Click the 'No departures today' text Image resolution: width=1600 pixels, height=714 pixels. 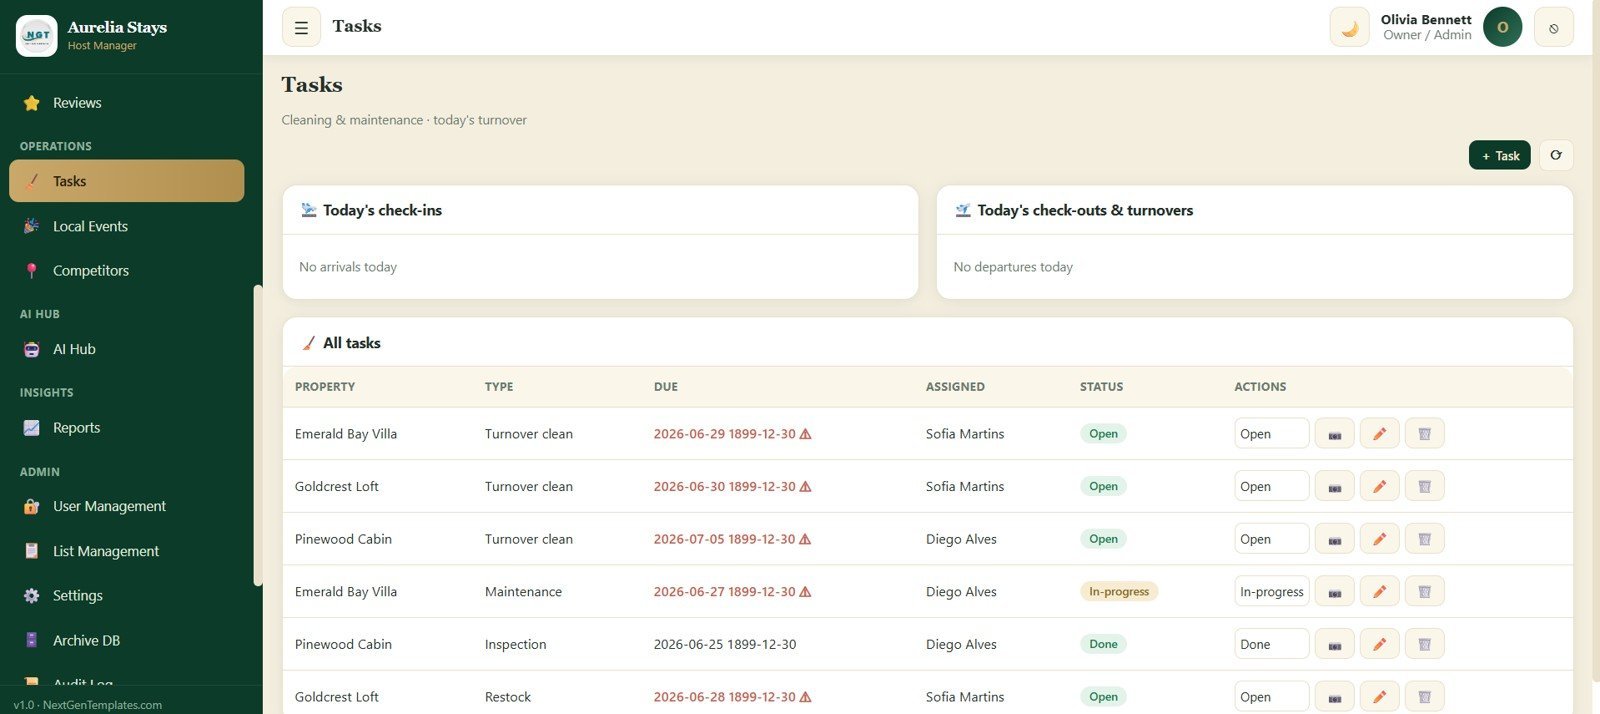coord(1013,267)
